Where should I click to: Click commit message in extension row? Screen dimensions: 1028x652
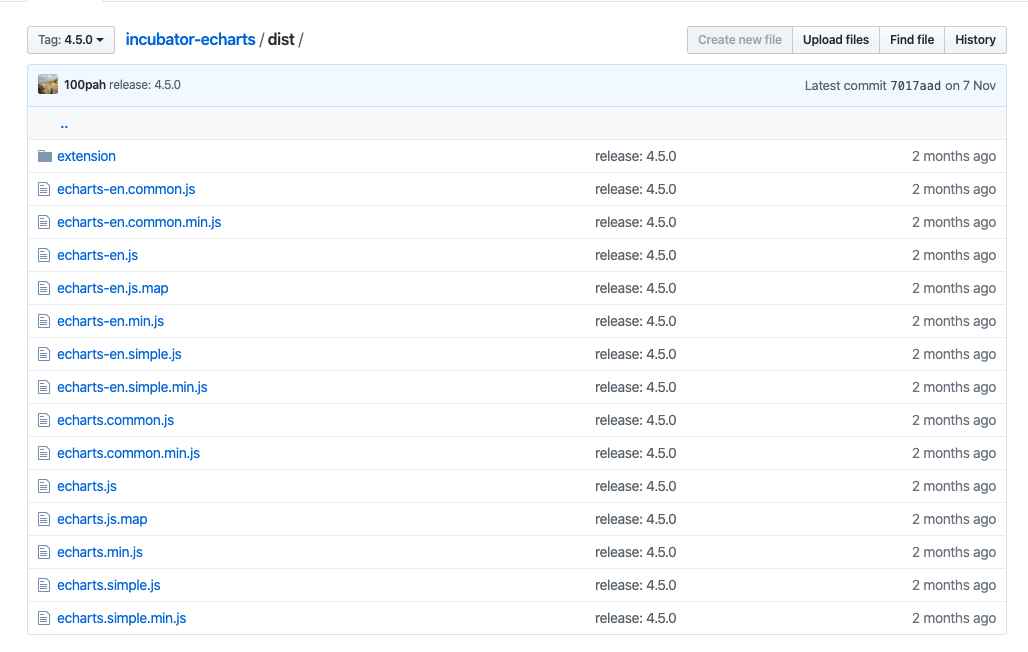point(635,156)
